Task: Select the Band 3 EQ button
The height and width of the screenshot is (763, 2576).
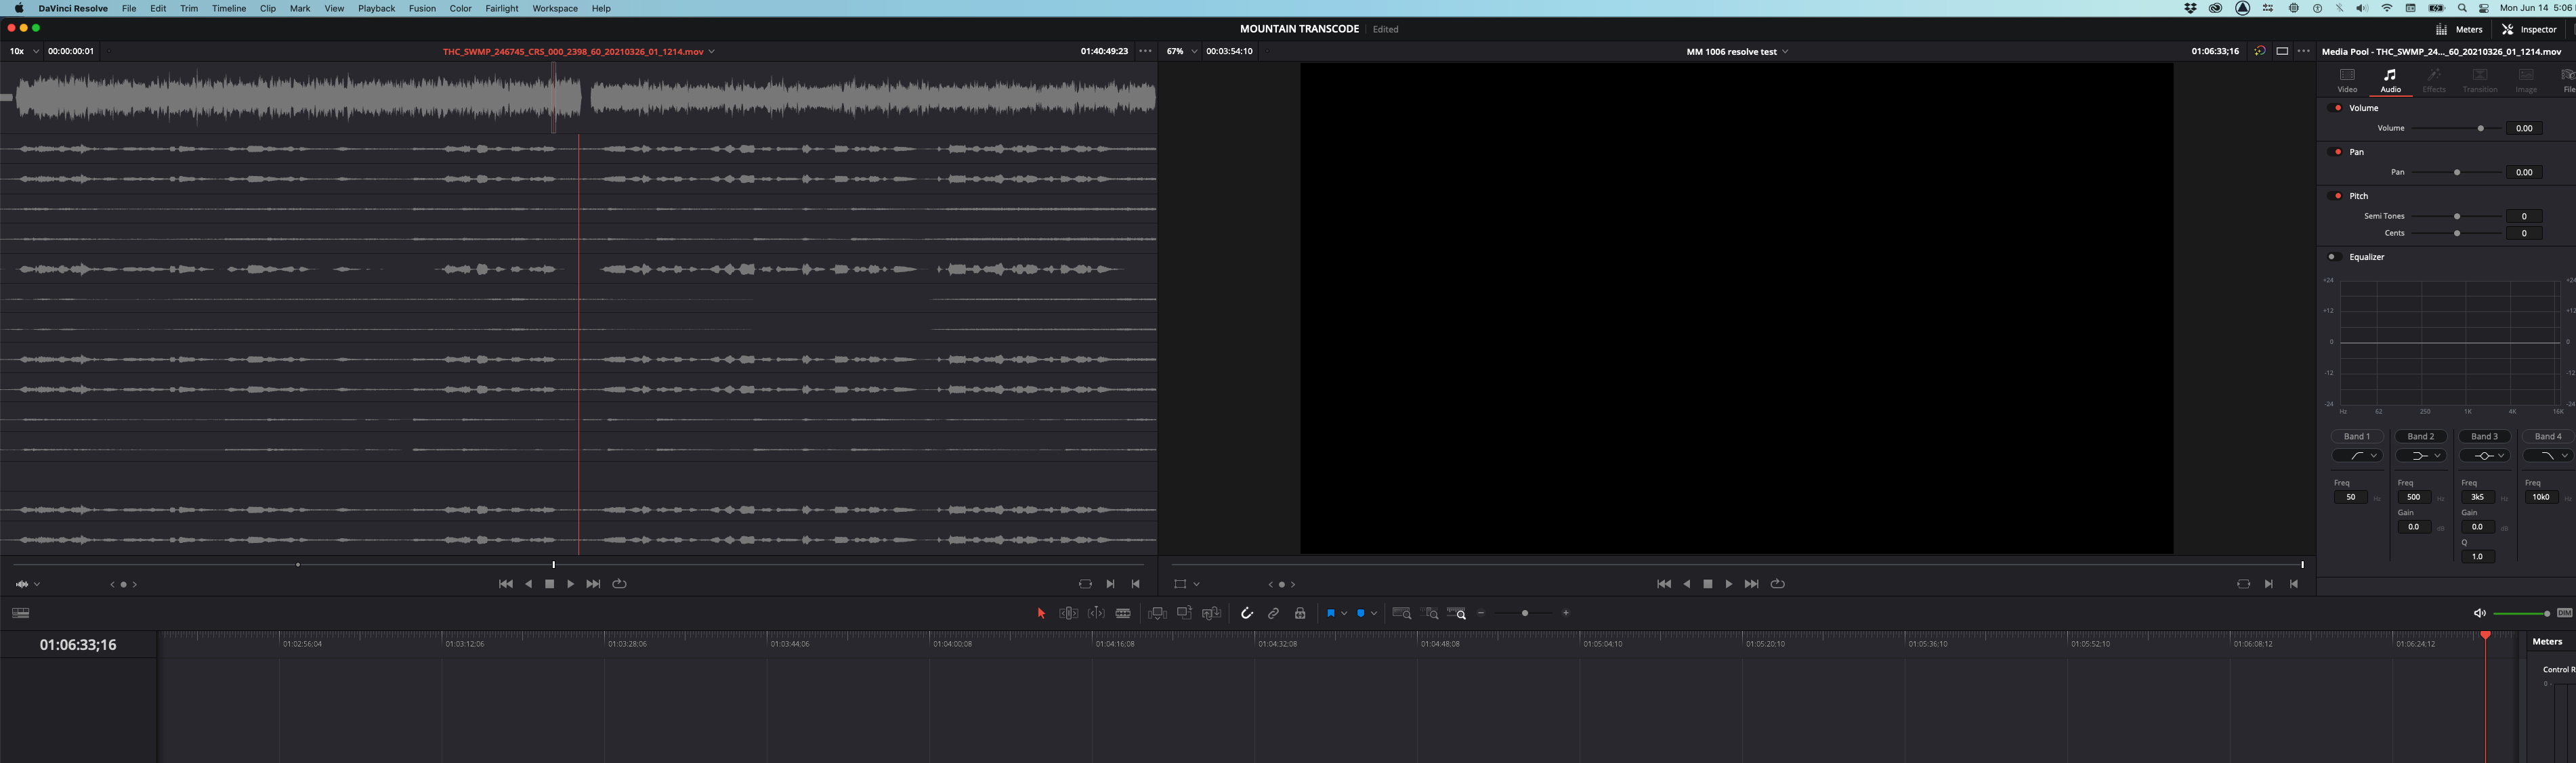Action: [x=2485, y=436]
